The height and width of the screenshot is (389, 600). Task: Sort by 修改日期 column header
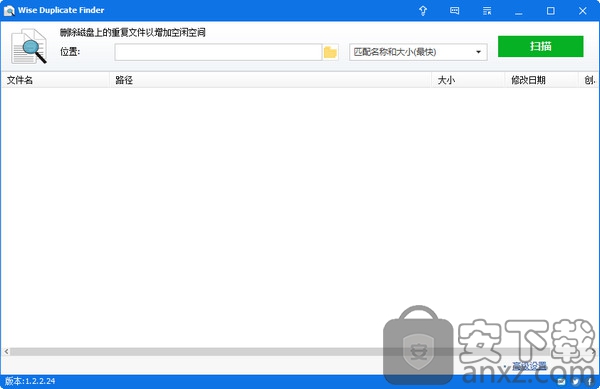pyautogui.click(x=542, y=80)
